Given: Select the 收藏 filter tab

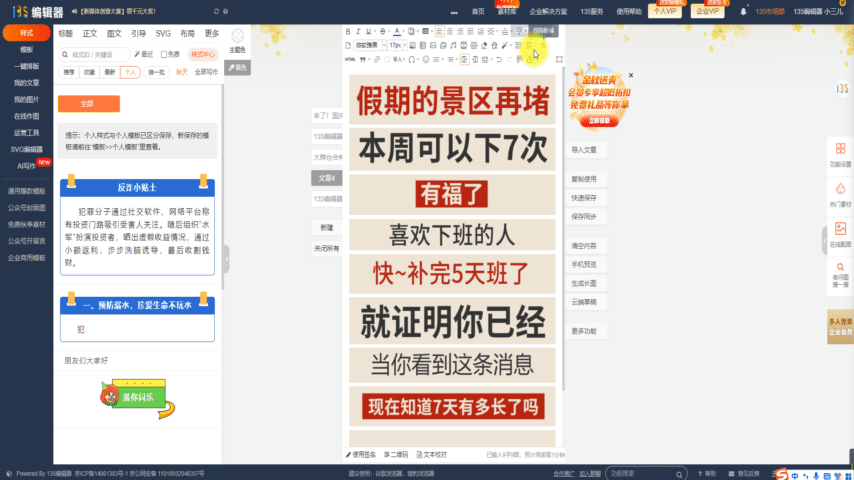Looking at the screenshot, I should point(89,72).
